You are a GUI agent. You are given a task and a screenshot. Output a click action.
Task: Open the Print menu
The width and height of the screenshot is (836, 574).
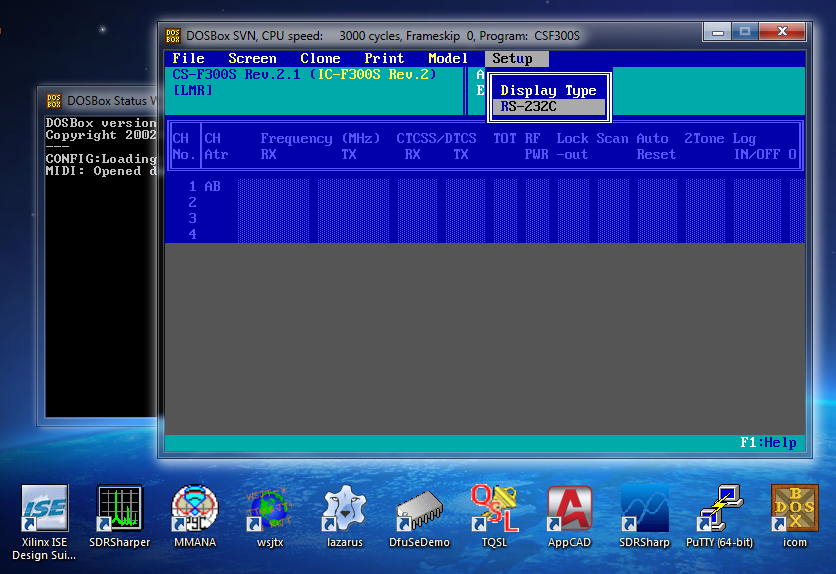click(x=384, y=59)
